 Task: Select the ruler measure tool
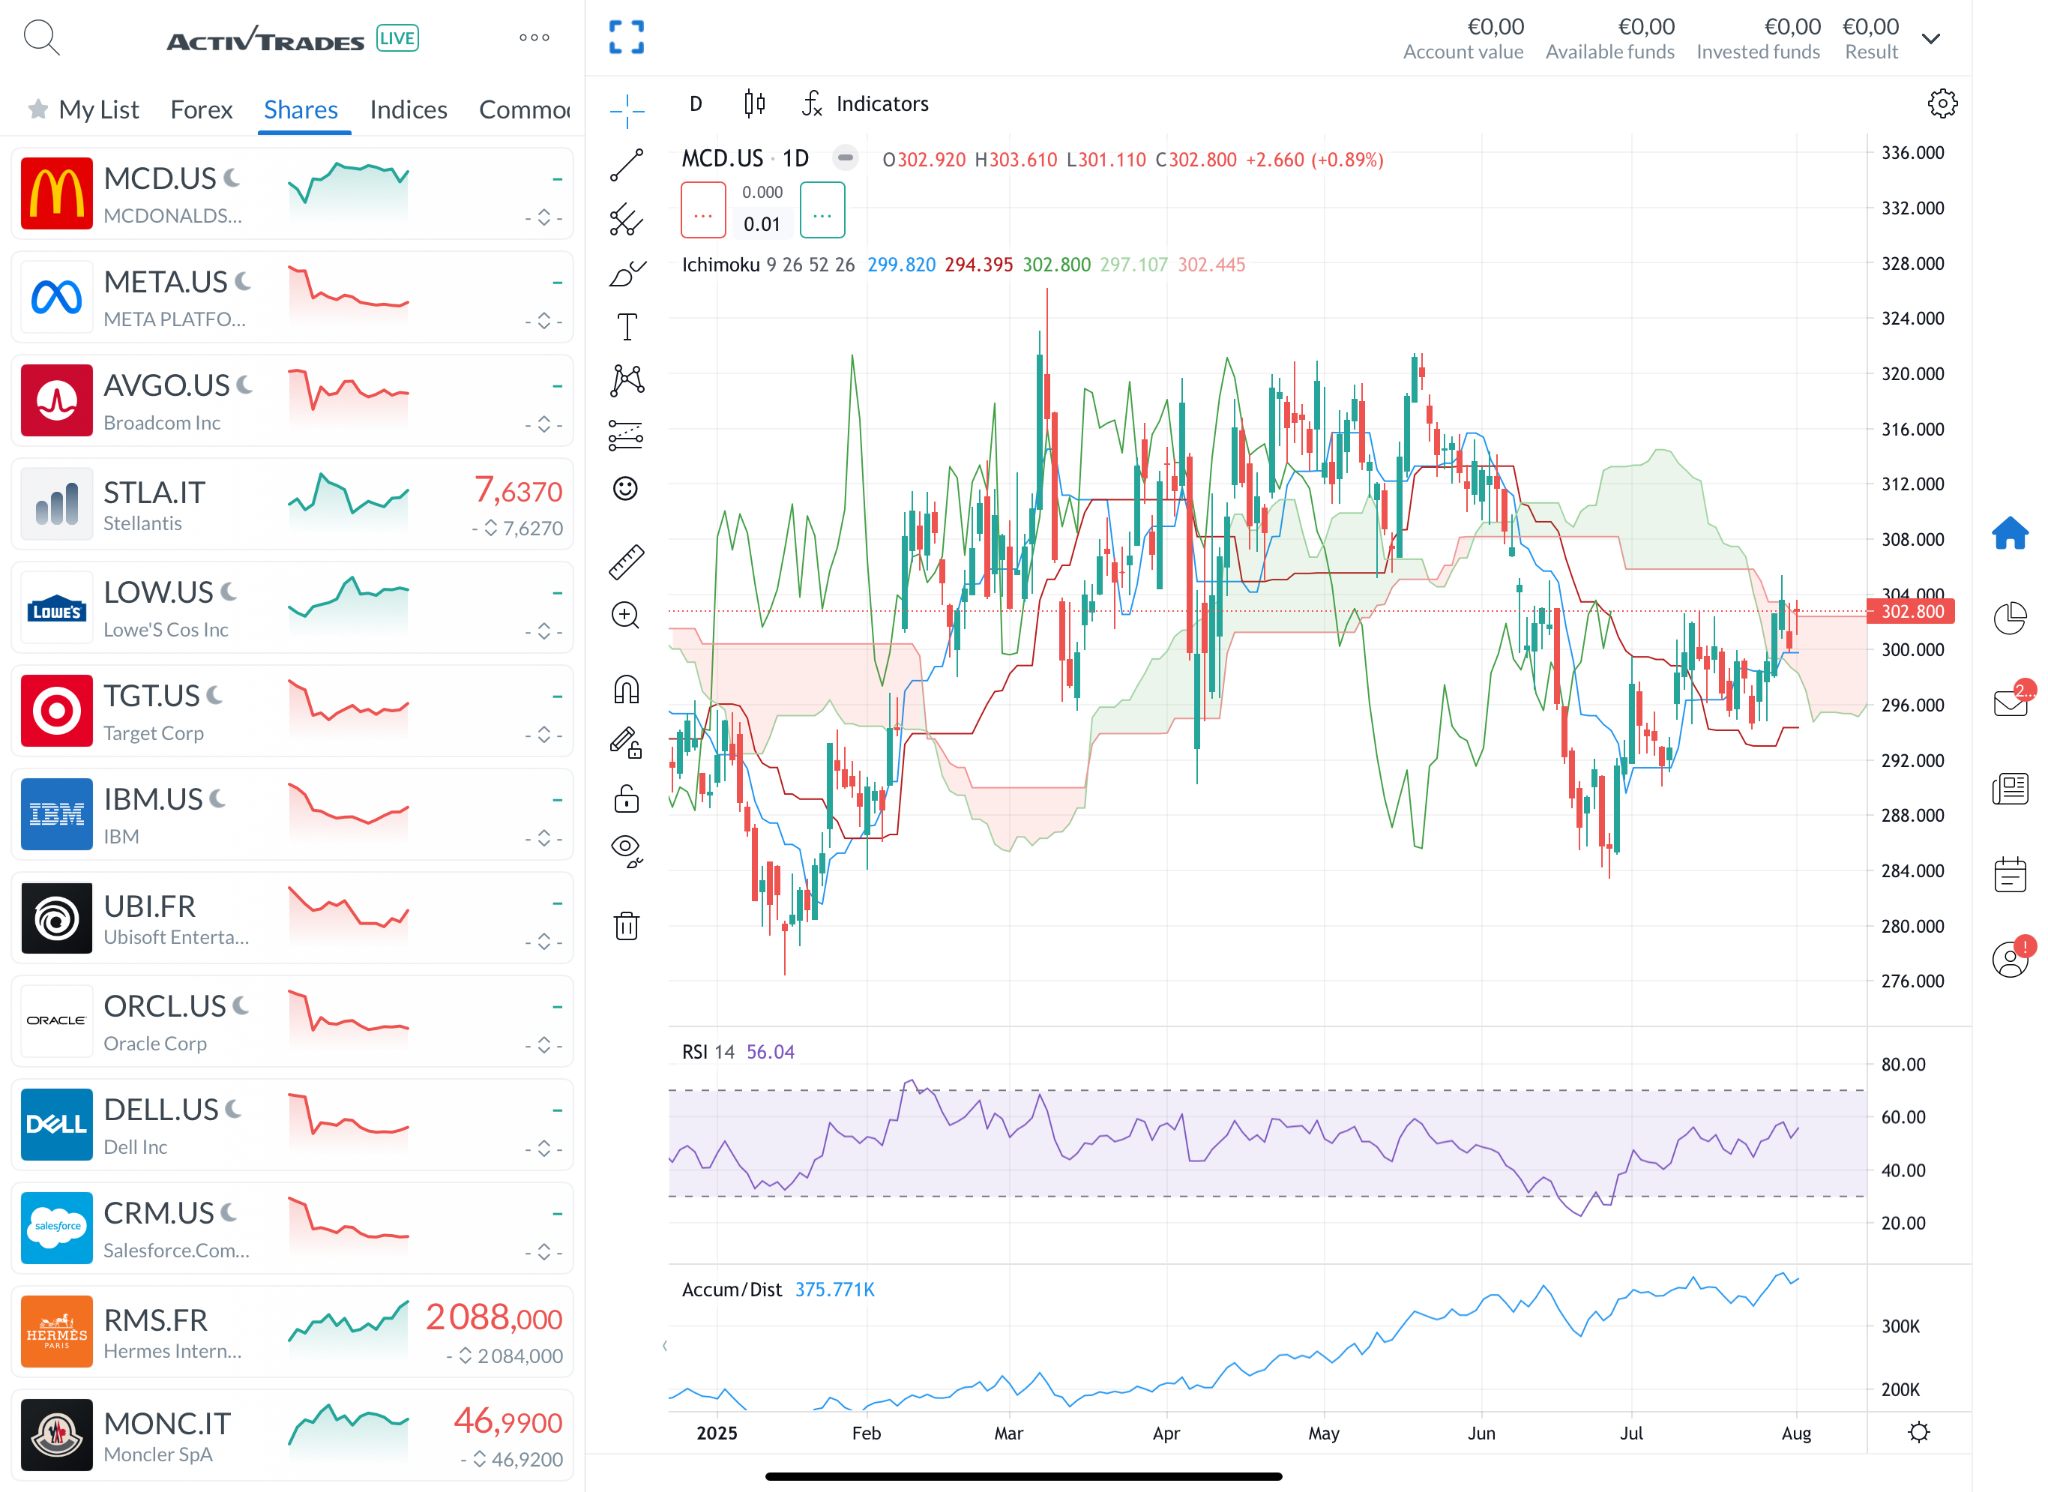point(627,562)
